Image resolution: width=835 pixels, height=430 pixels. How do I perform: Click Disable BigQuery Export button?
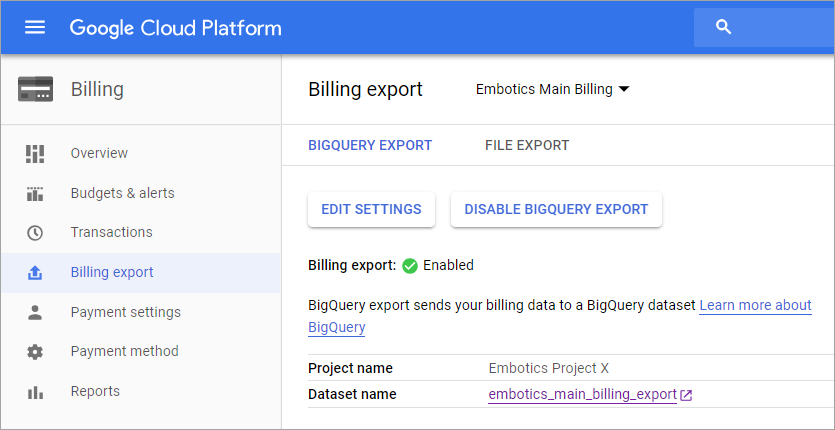click(x=556, y=209)
